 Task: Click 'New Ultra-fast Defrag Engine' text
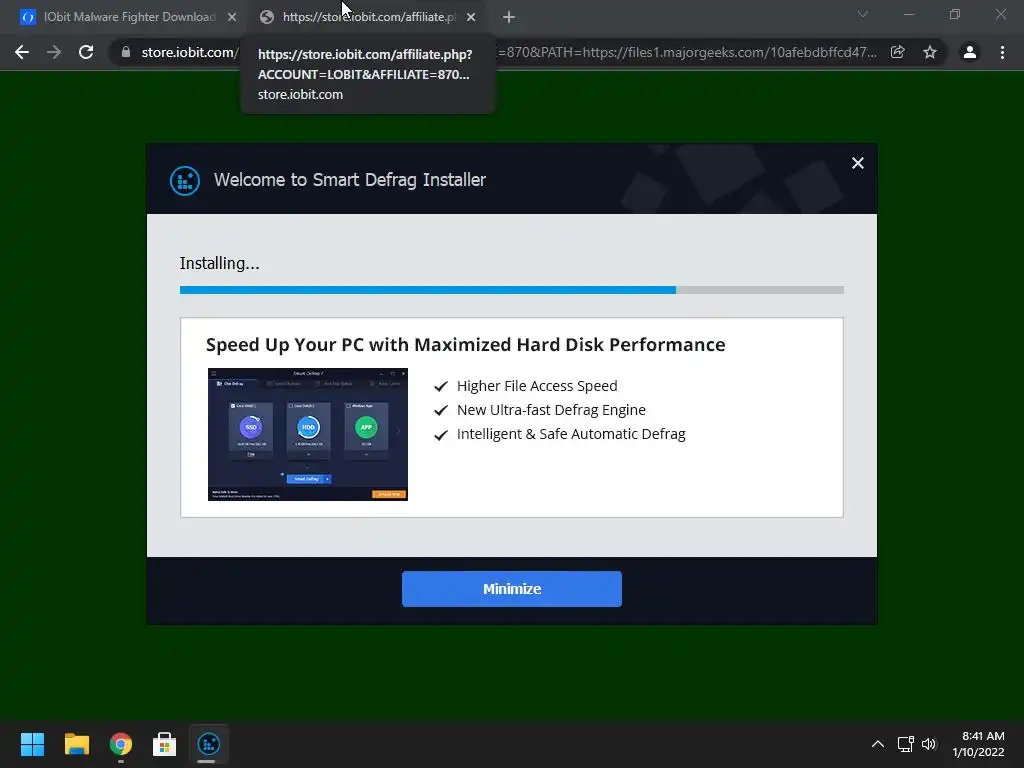click(x=551, y=410)
